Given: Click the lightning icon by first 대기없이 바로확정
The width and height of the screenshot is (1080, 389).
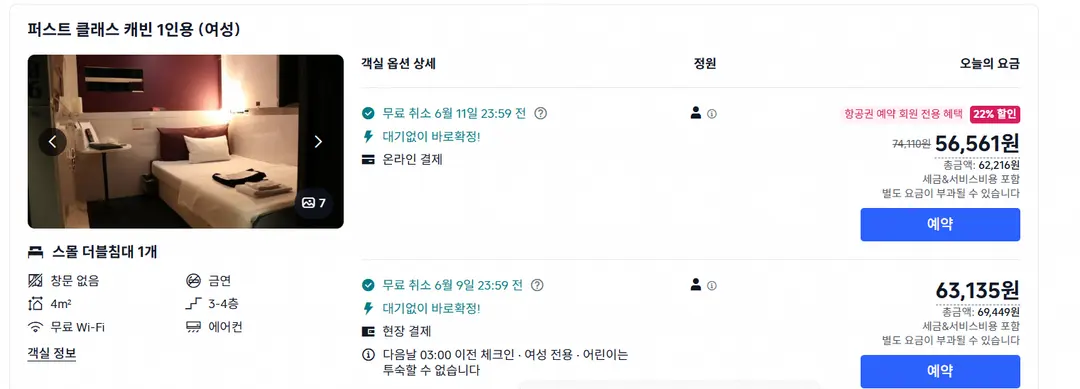Looking at the screenshot, I should 368,136.
